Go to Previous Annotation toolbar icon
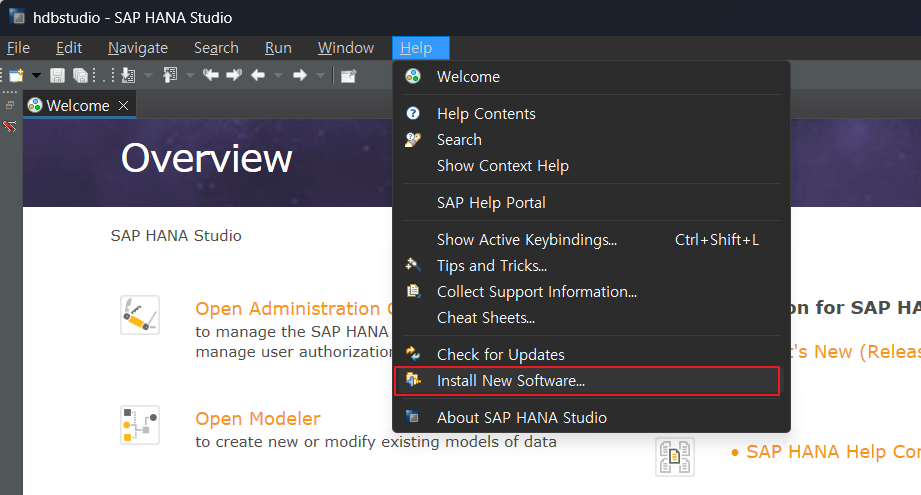 [170, 75]
